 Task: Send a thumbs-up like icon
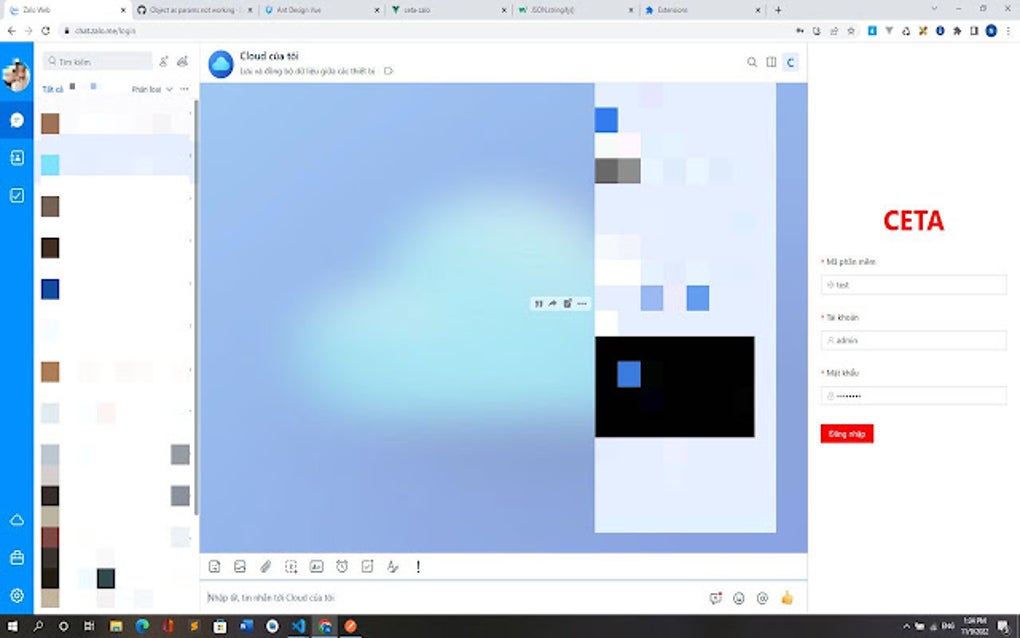point(787,597)
